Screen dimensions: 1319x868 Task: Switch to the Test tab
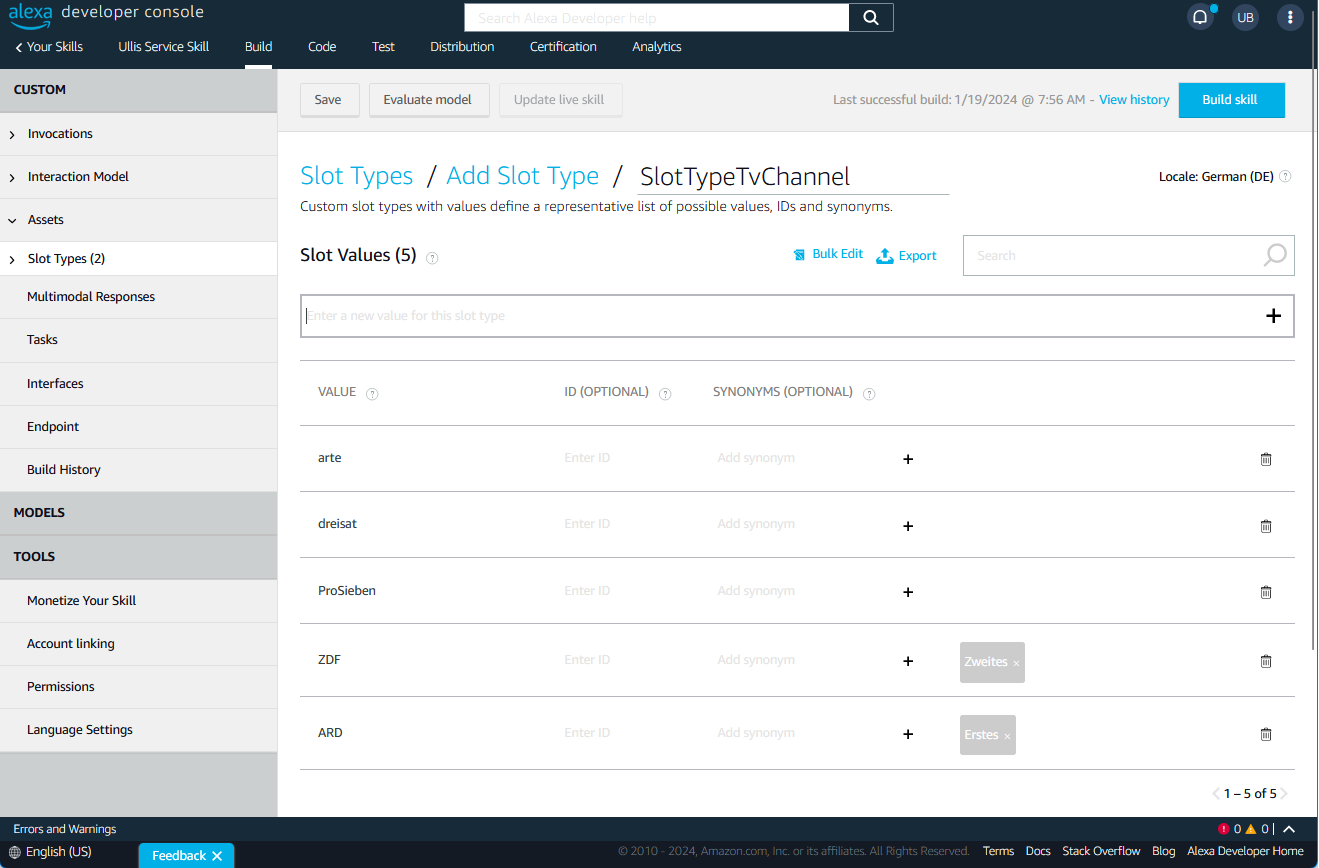point(383,47)
